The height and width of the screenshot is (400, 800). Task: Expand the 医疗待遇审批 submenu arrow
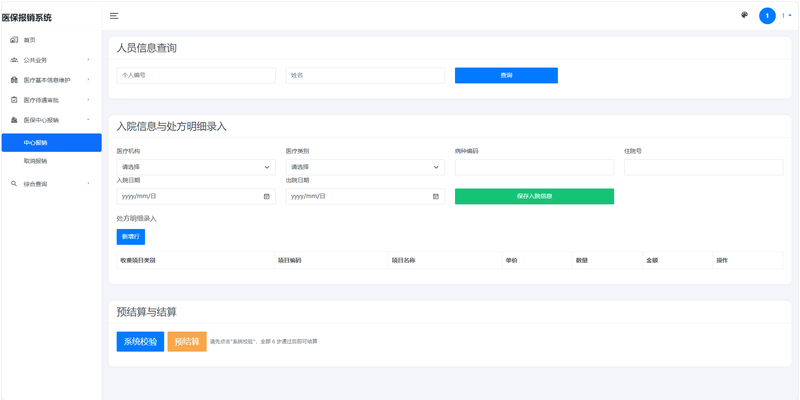[88, 100]
